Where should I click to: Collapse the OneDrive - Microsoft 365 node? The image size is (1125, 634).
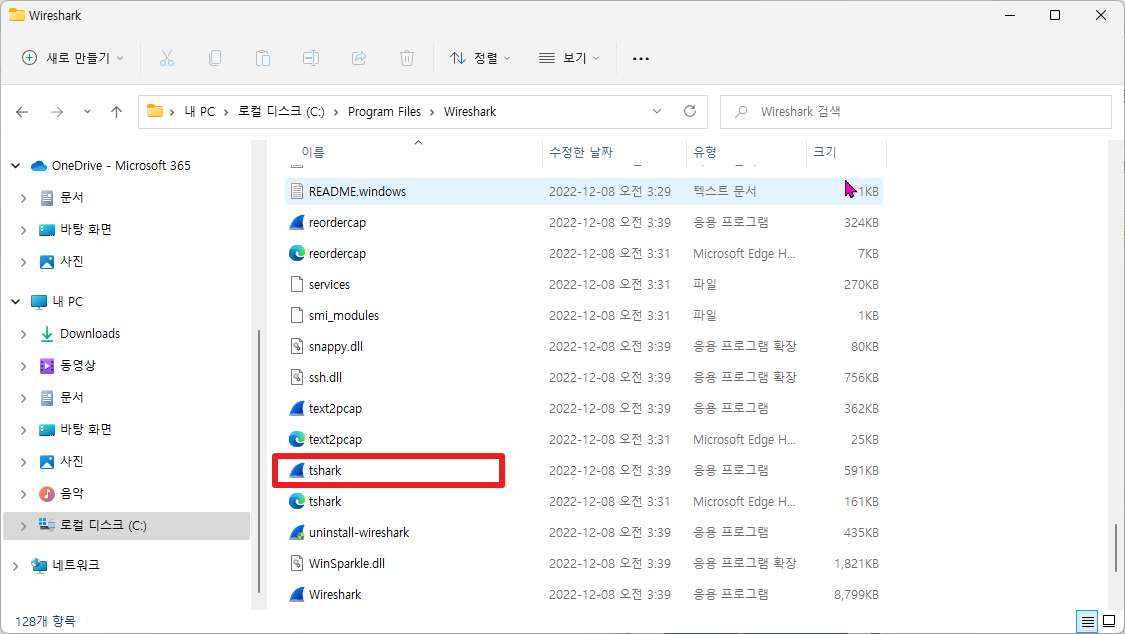tap(15, 166)
